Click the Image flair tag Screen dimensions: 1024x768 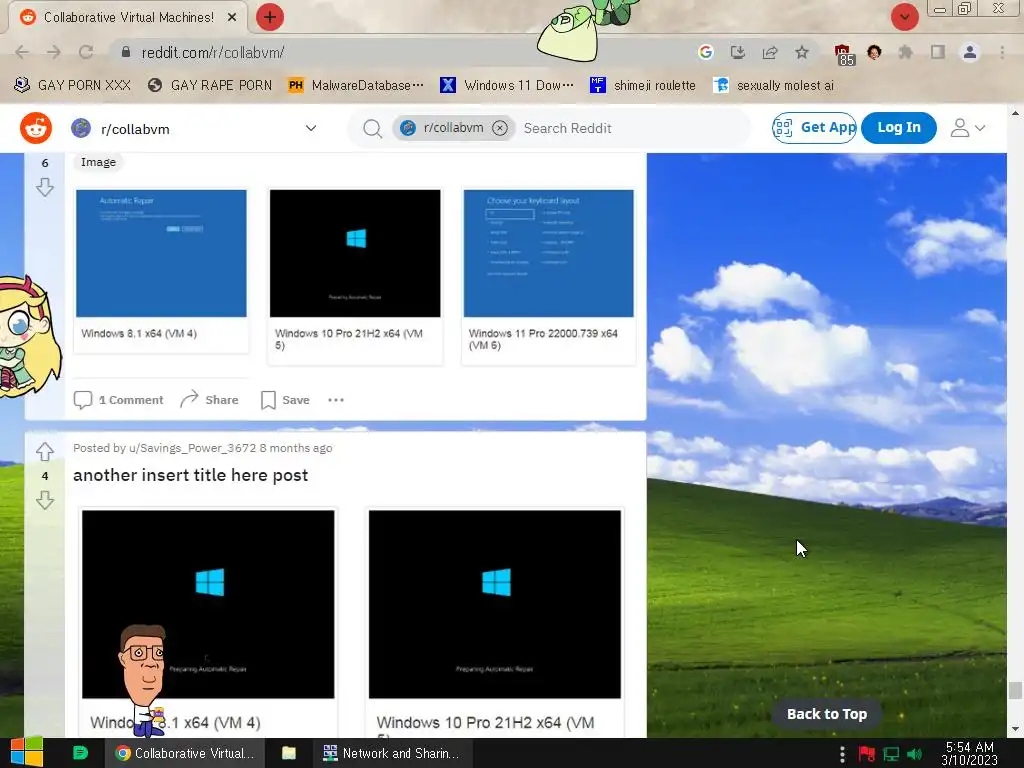[98, 162]
